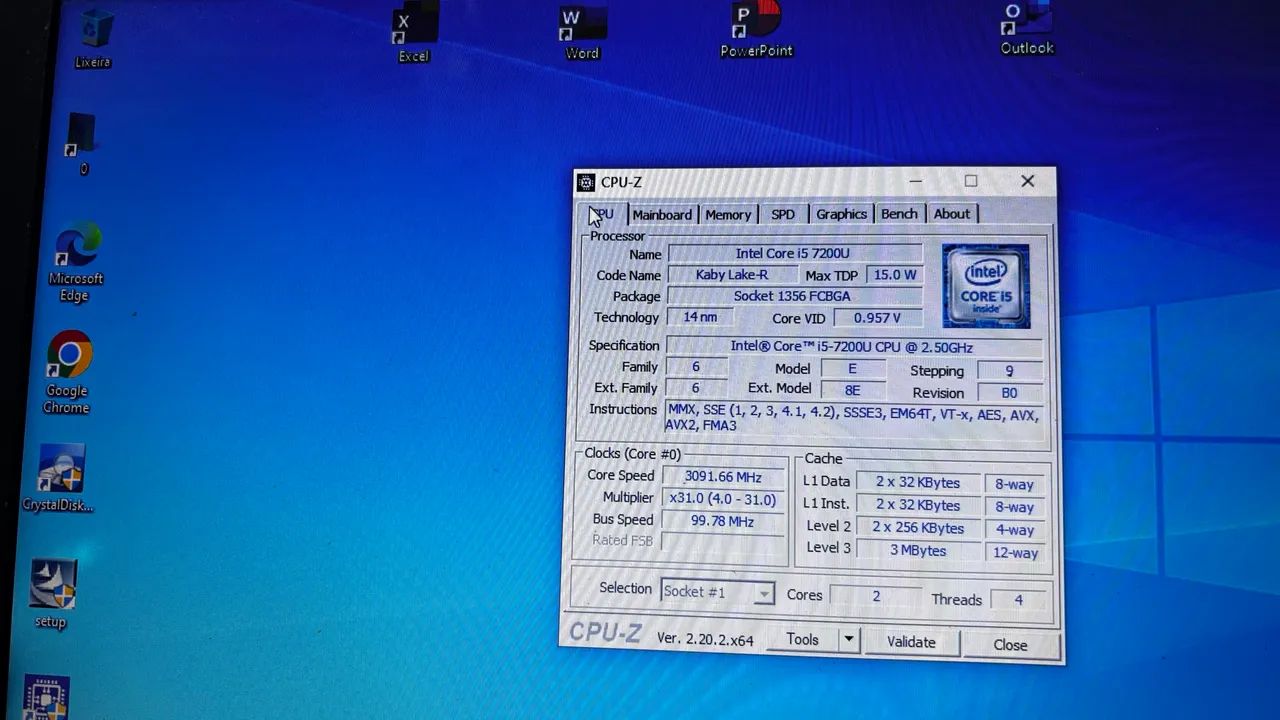Click the Multiplier value x31.0
This screenshot has height=720, width=1280.
tap(723, 499)
